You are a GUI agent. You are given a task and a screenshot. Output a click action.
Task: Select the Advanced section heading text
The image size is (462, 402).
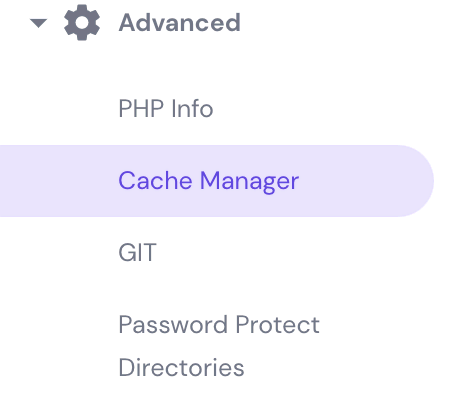[x=180, y=23]
